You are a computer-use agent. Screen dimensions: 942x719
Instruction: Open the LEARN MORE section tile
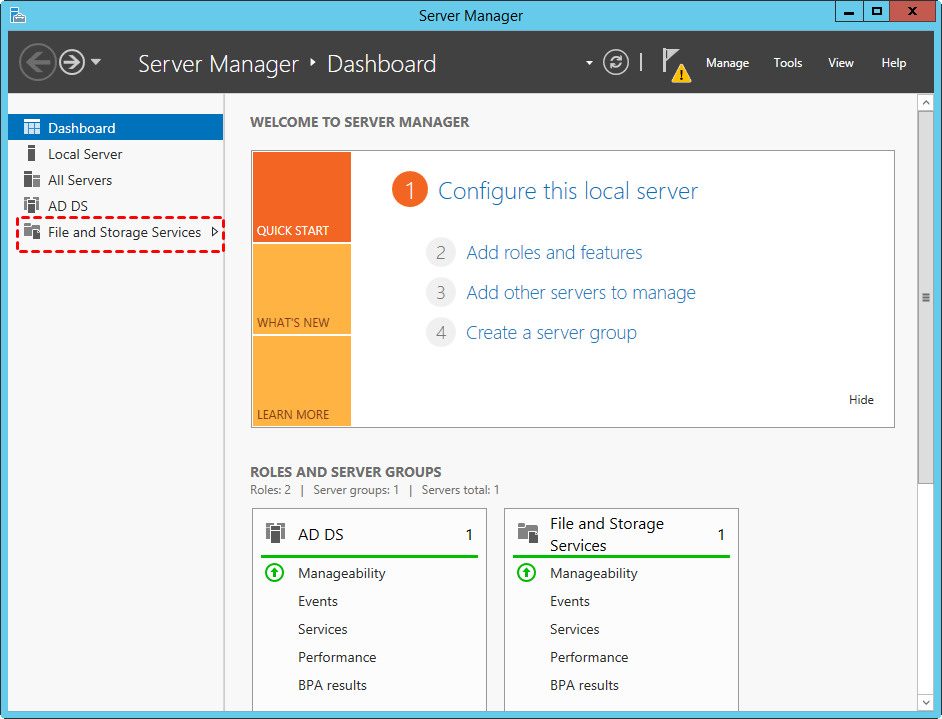(301, 381)
